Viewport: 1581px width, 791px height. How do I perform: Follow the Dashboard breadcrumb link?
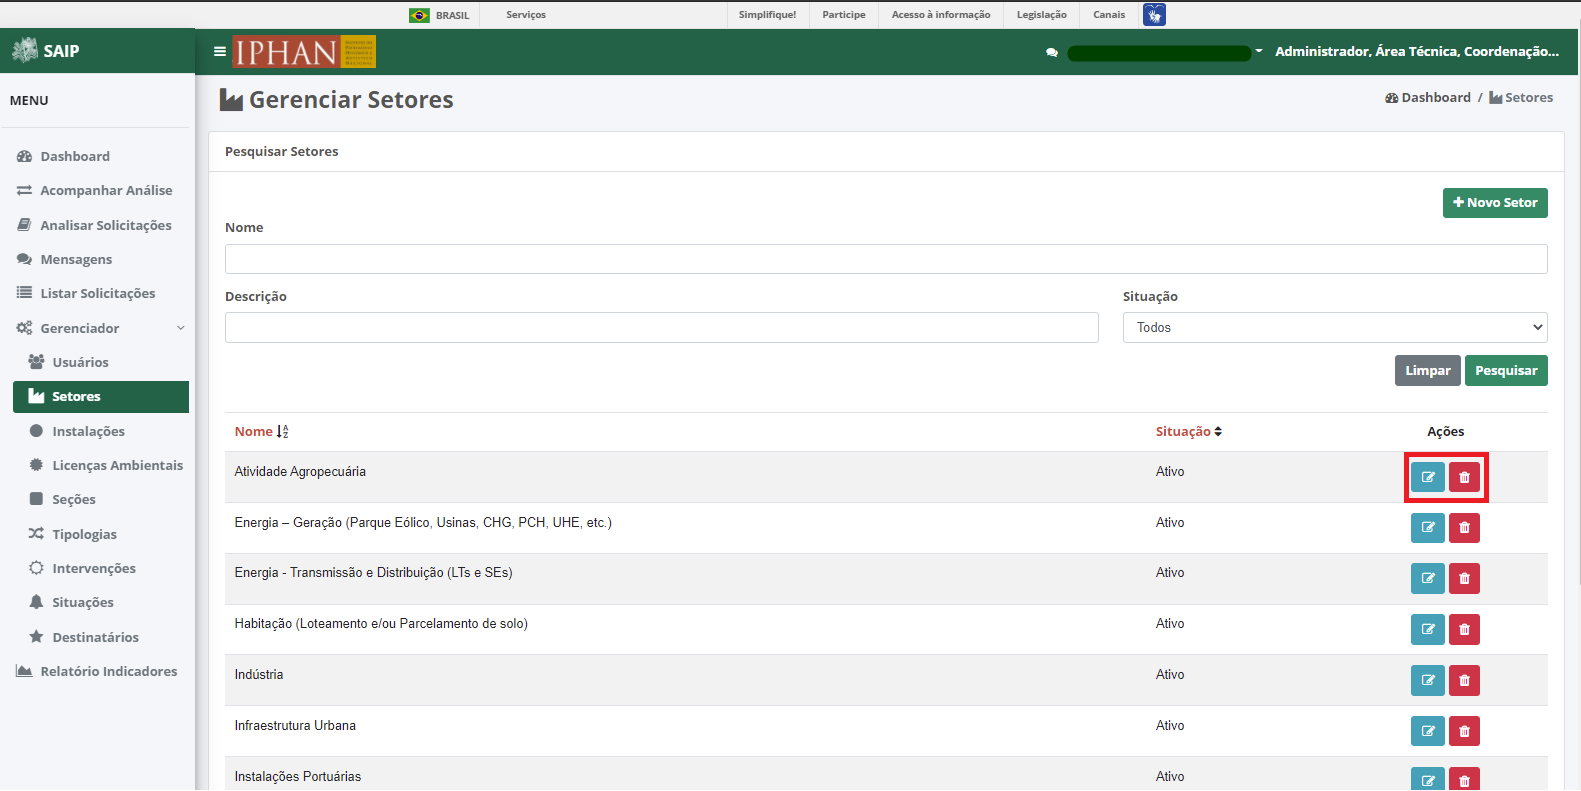pyautogui.click(x=1428, y=97)
